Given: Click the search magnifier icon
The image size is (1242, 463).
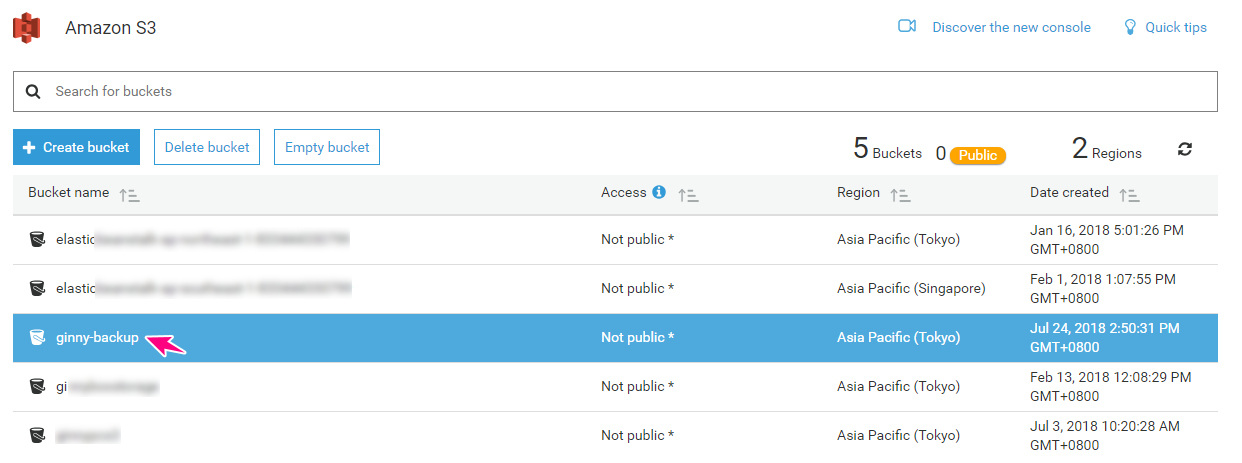Looking at the screenshot, I should pos(33,91).
